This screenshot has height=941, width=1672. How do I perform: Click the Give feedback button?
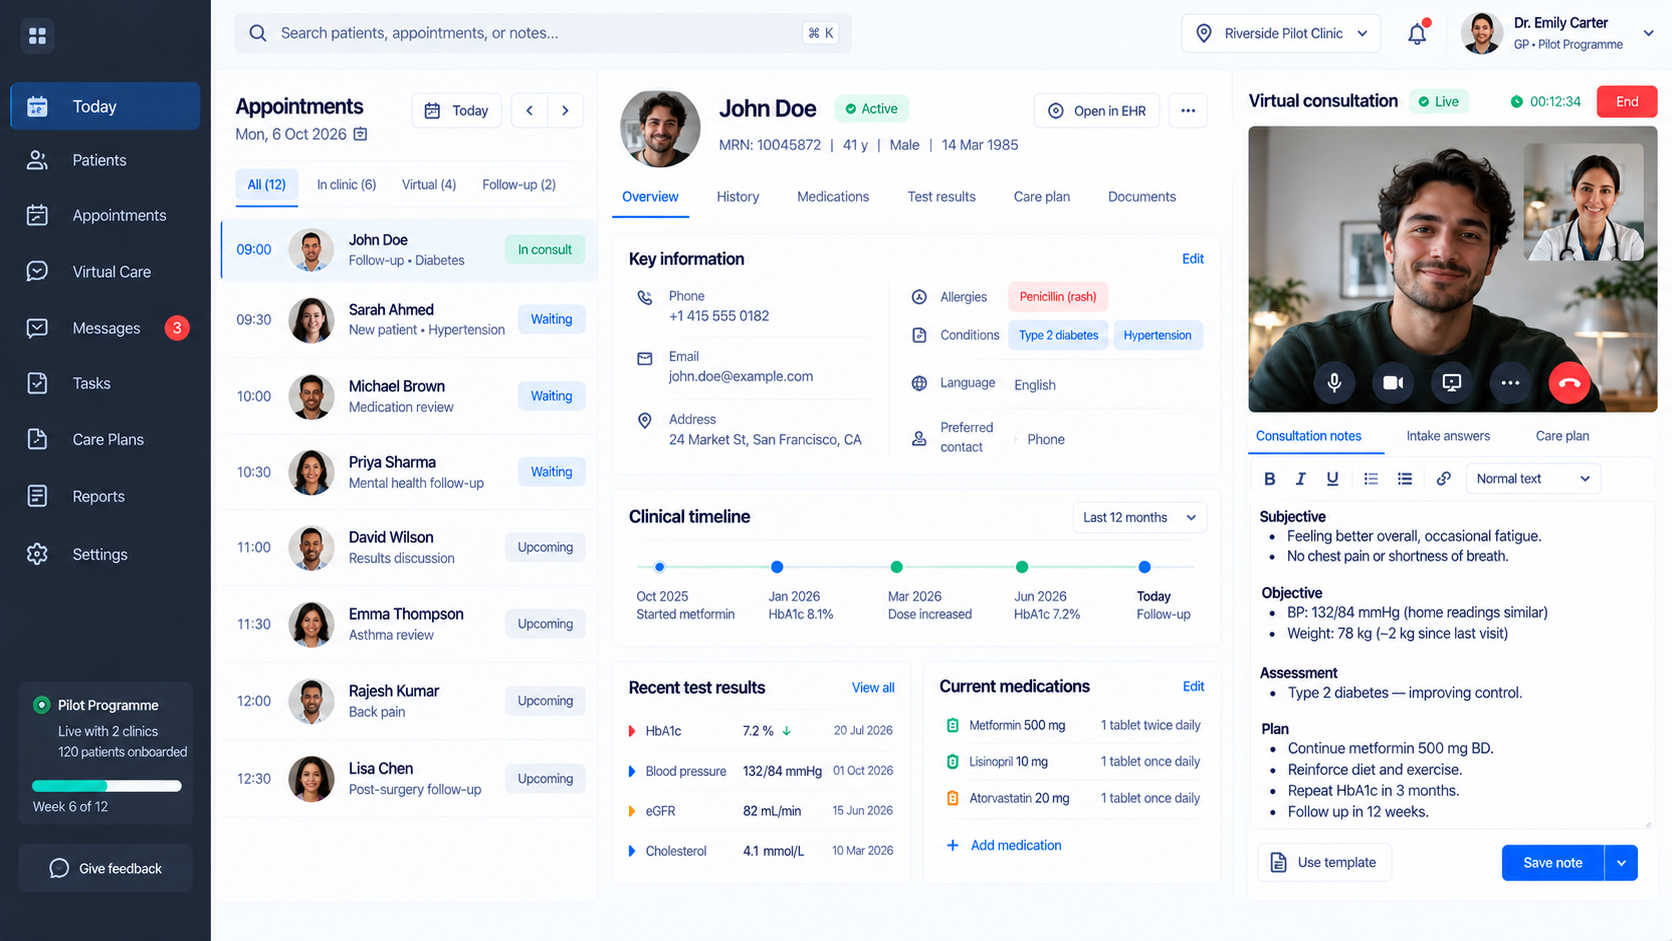pyautogui.click(x=105, y=869)
